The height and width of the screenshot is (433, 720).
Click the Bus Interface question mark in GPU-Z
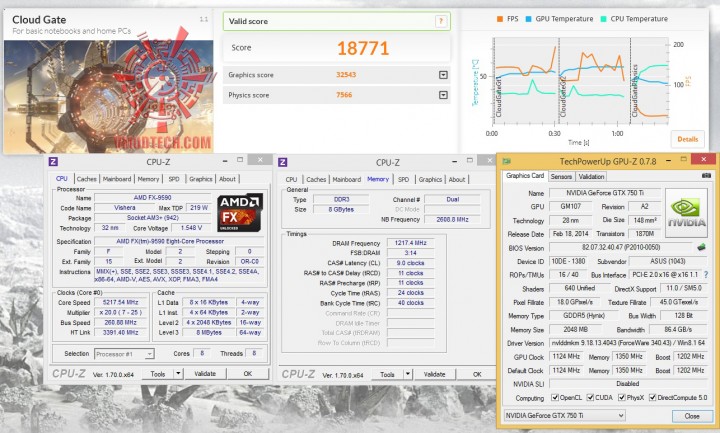pos(706,275)
